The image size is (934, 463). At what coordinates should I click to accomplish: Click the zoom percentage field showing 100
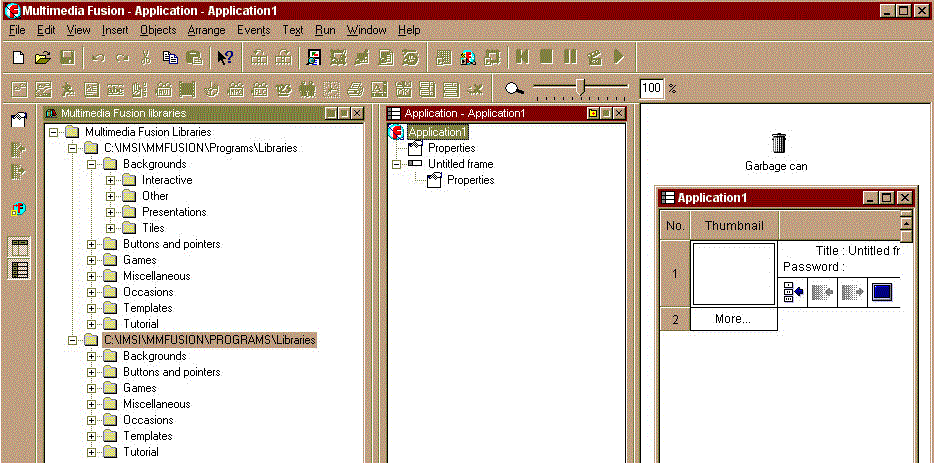(652, 88)
